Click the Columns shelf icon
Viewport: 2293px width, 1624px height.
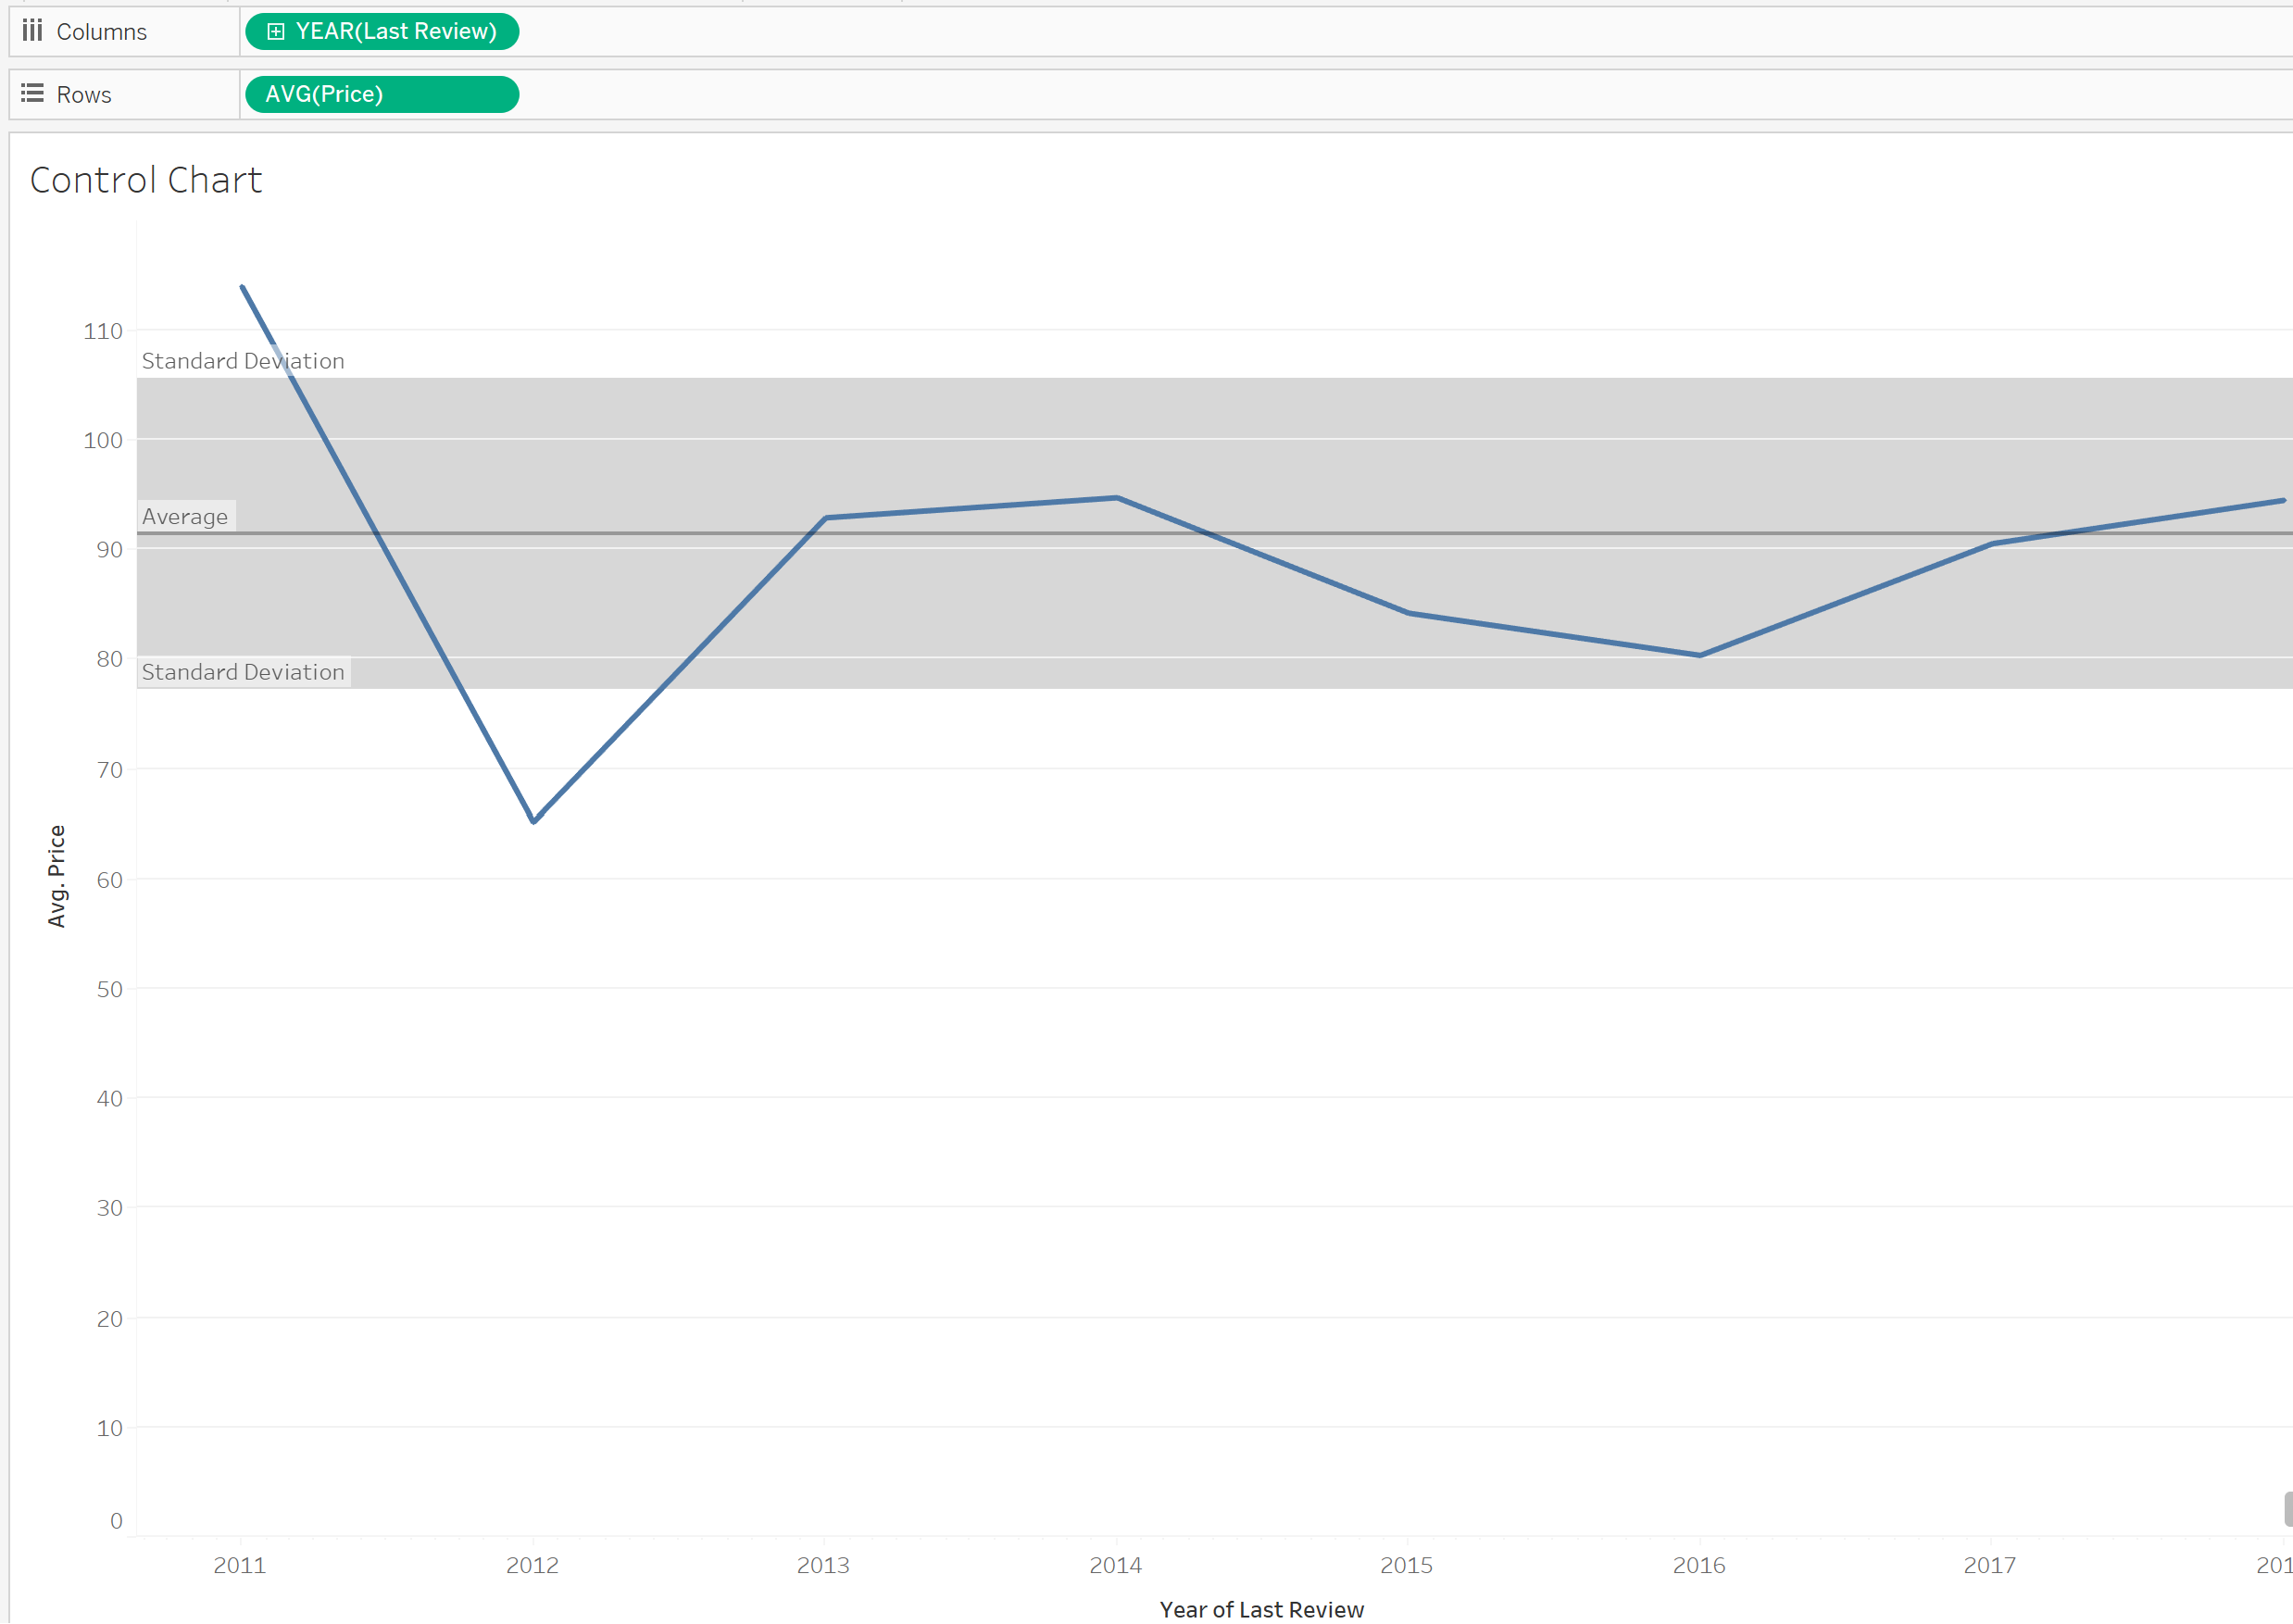(33, 31)
